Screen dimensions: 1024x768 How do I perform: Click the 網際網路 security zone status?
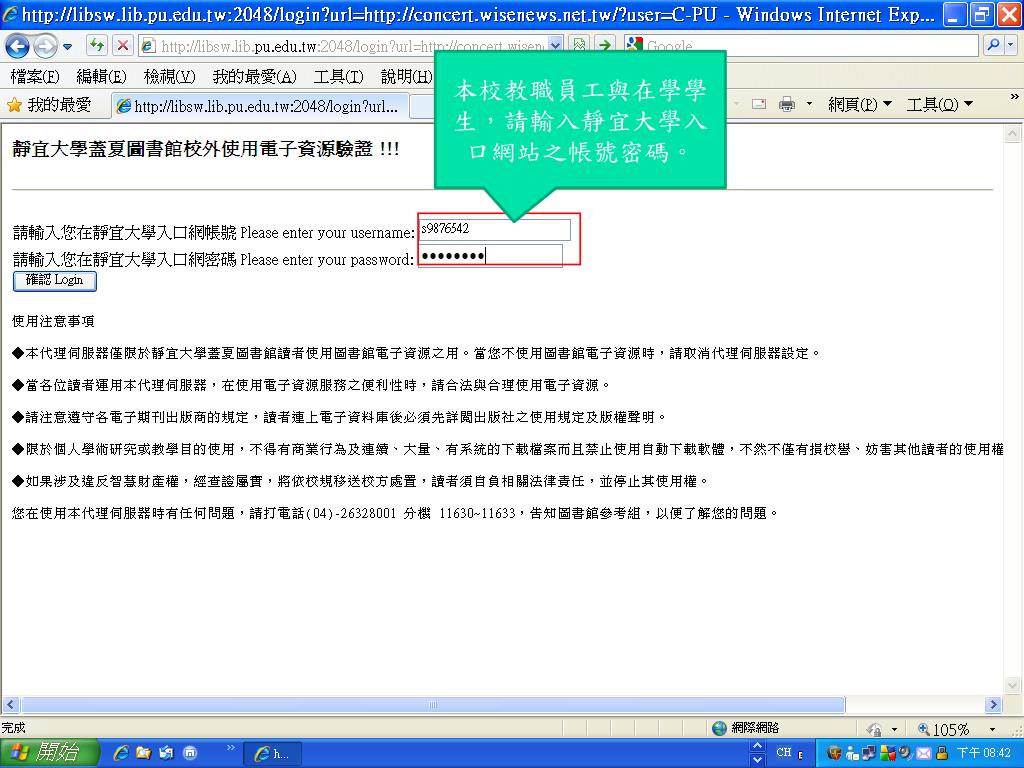click(746, 728)
